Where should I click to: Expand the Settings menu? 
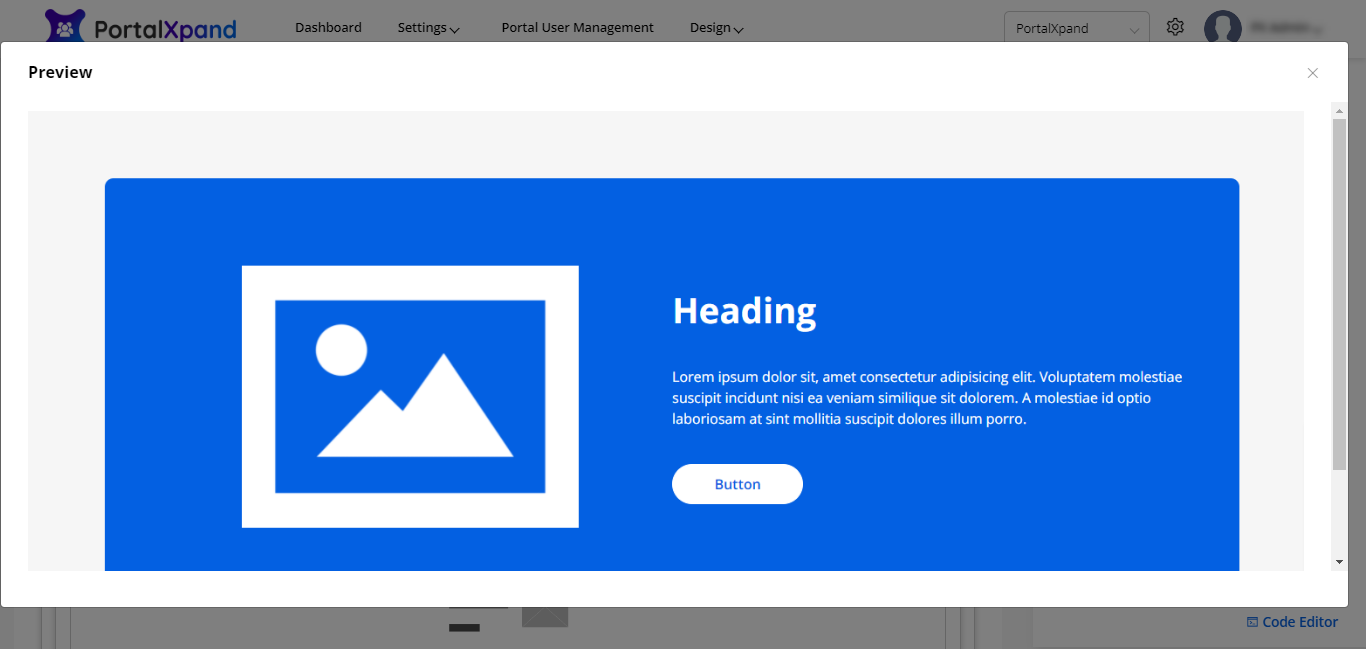(x=428, y=28)
